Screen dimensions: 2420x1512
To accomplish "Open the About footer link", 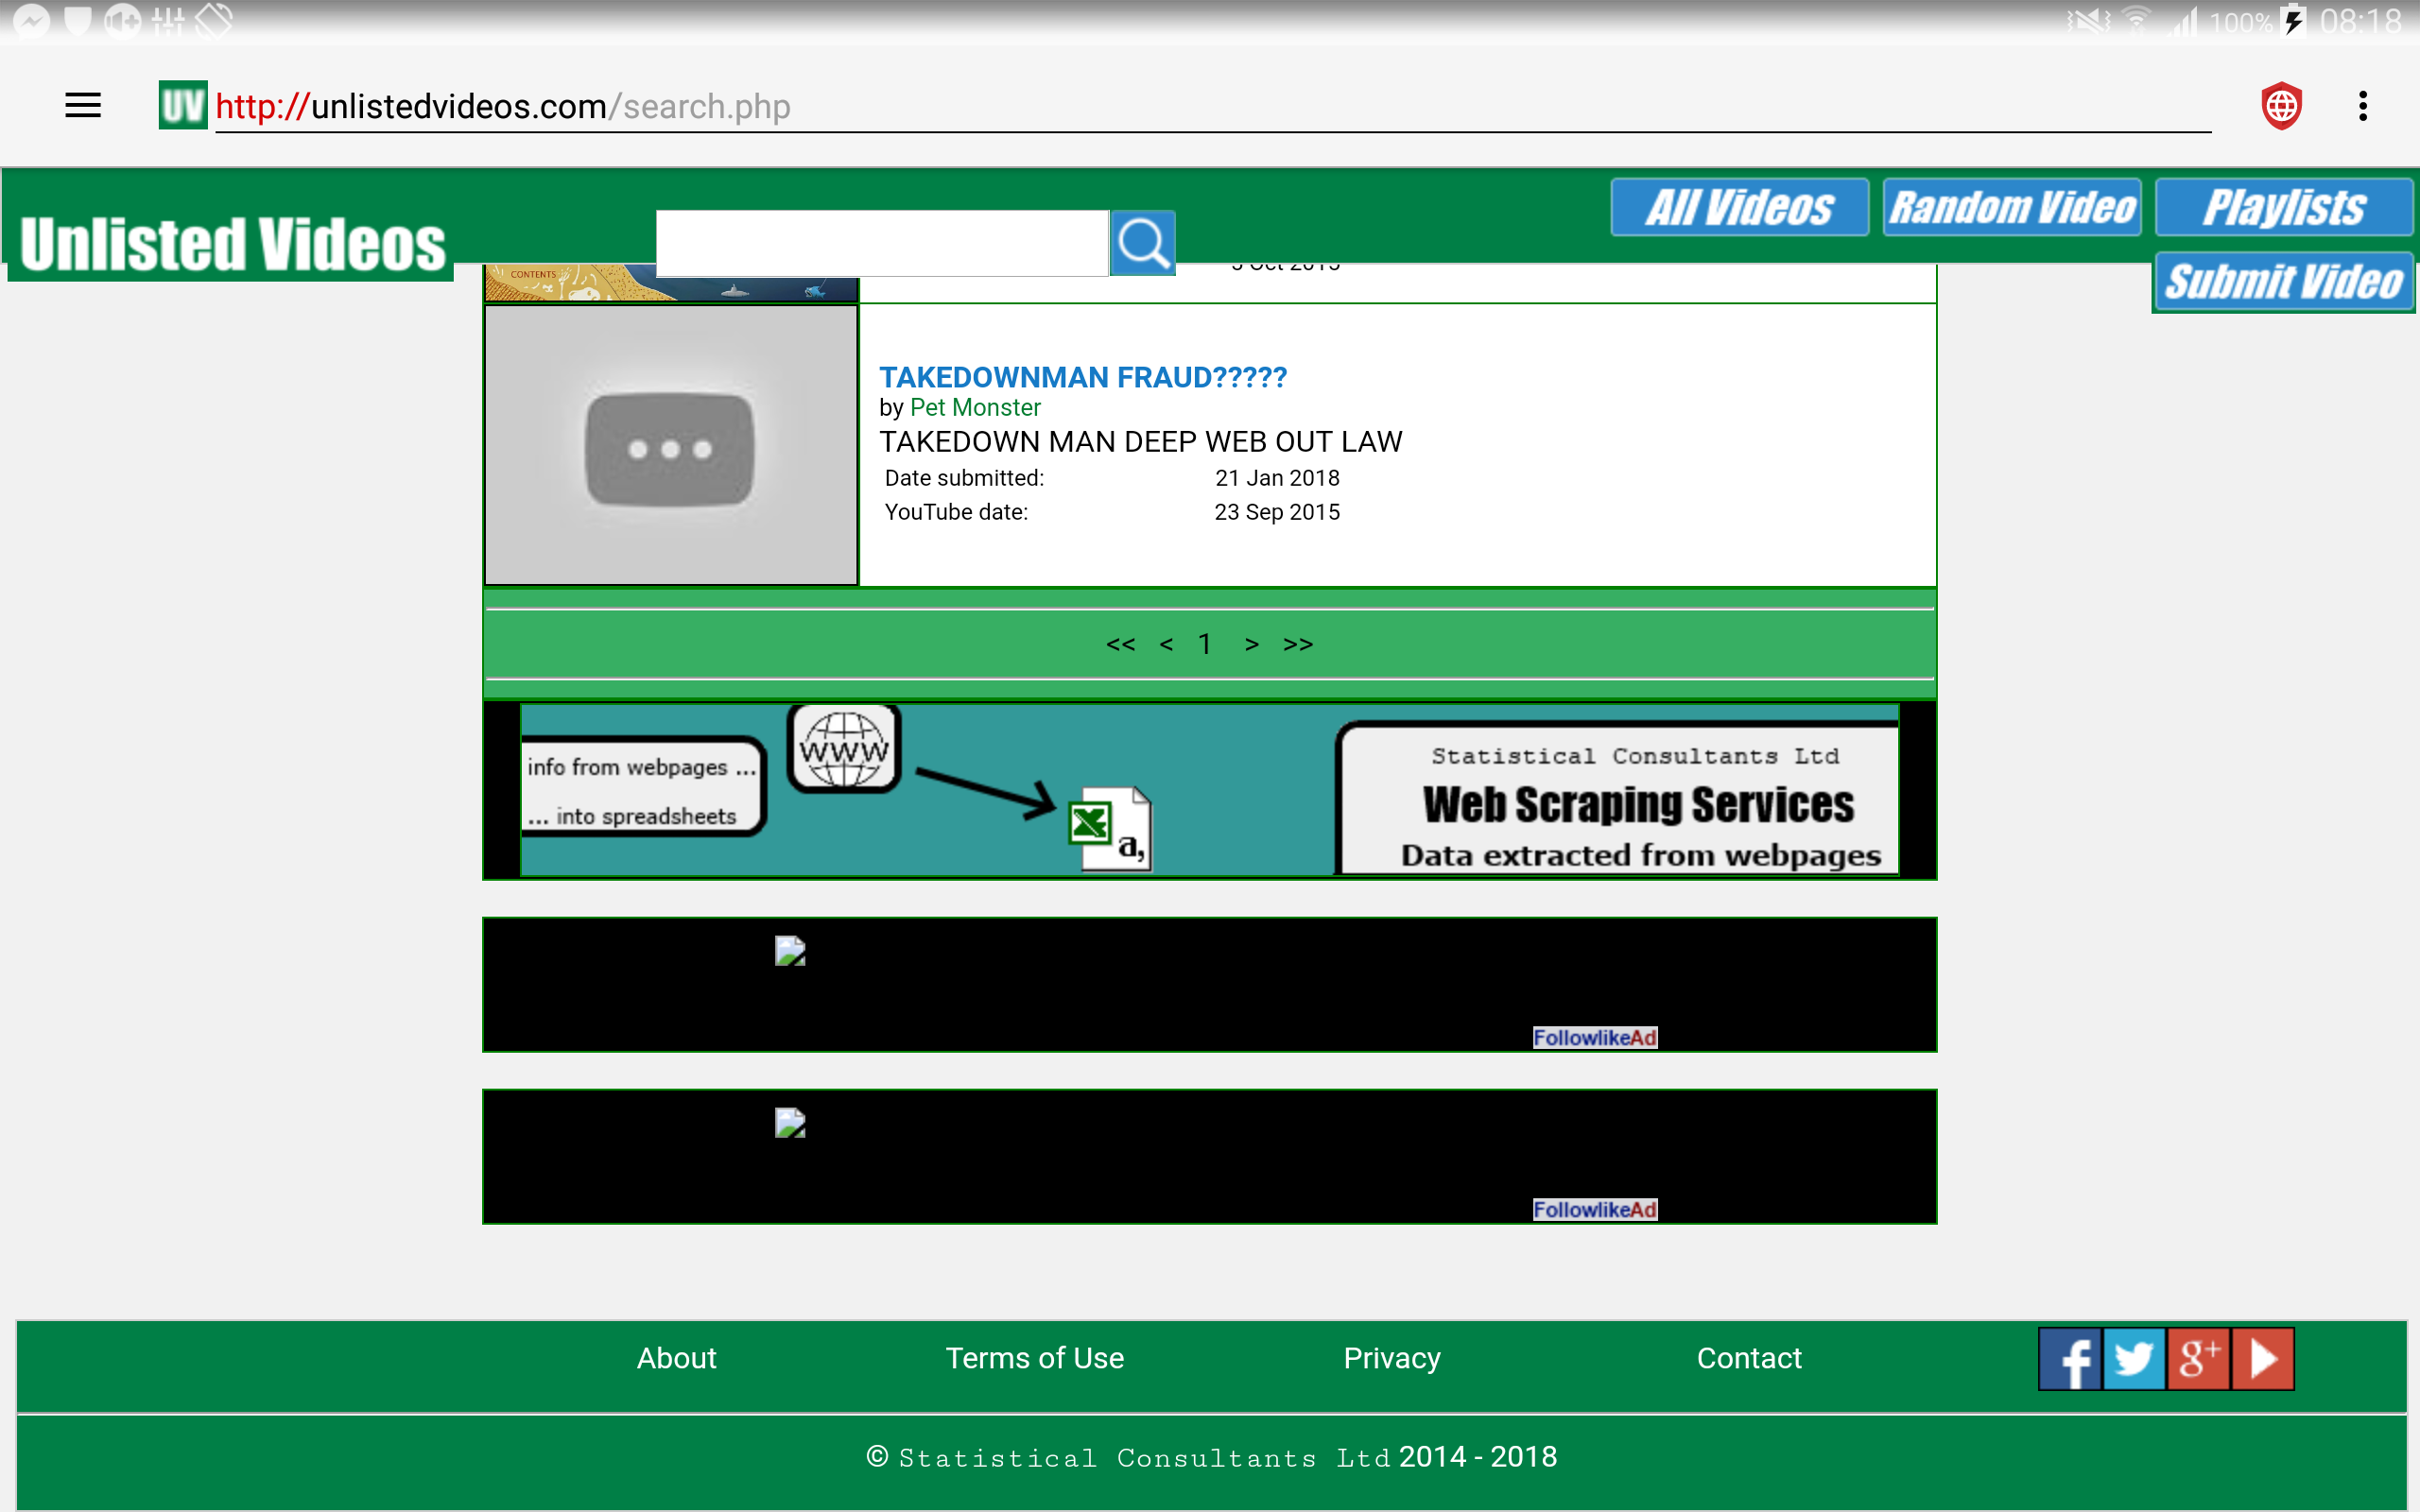I will pyautogui.click(x=677, y=1358).
